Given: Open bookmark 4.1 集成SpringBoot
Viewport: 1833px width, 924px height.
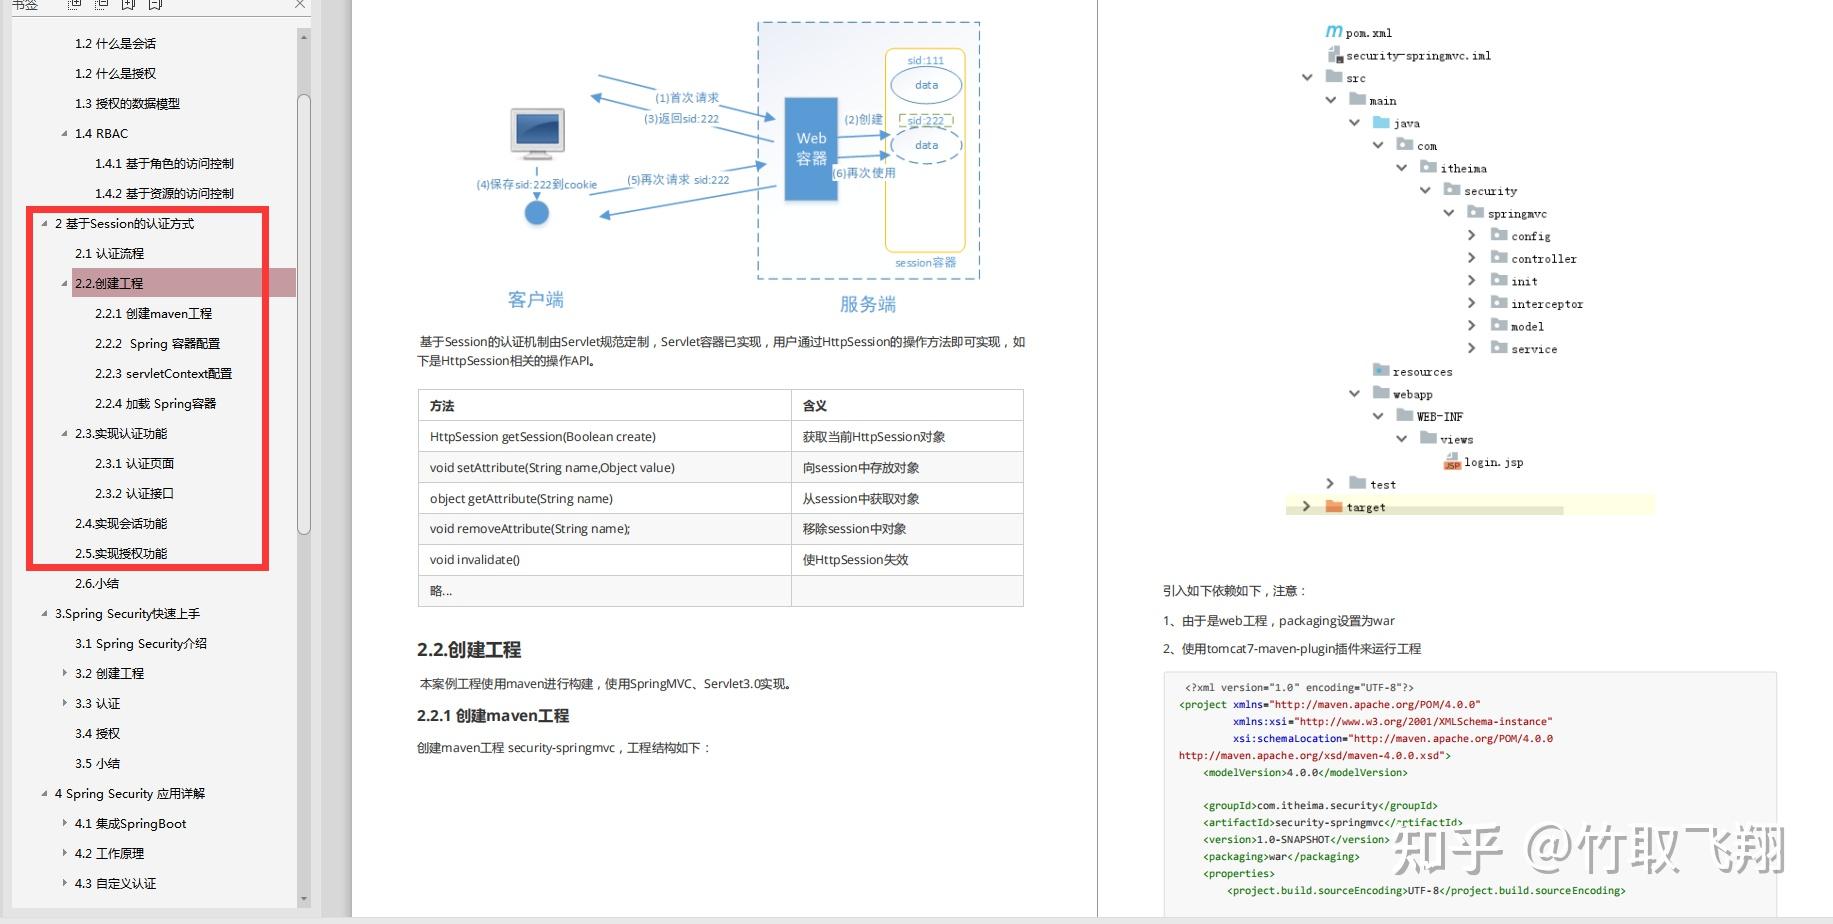Looking at the screenshot, I should tap(130, 824).
